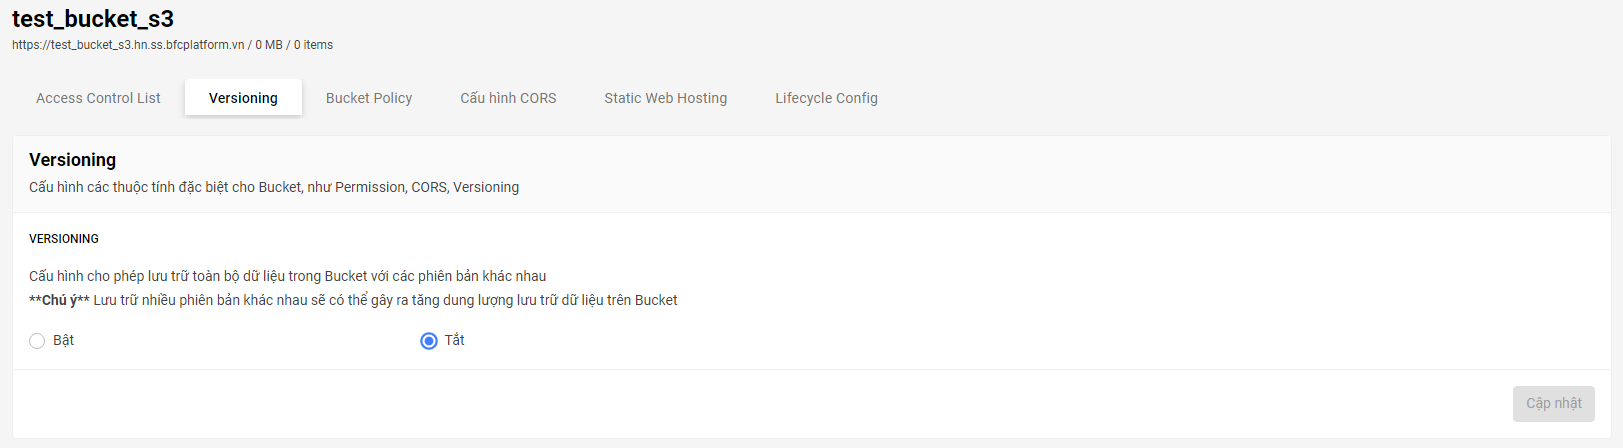Go to the Static Web Hosting tab
1623x448 pixels.
click(666, 98)
